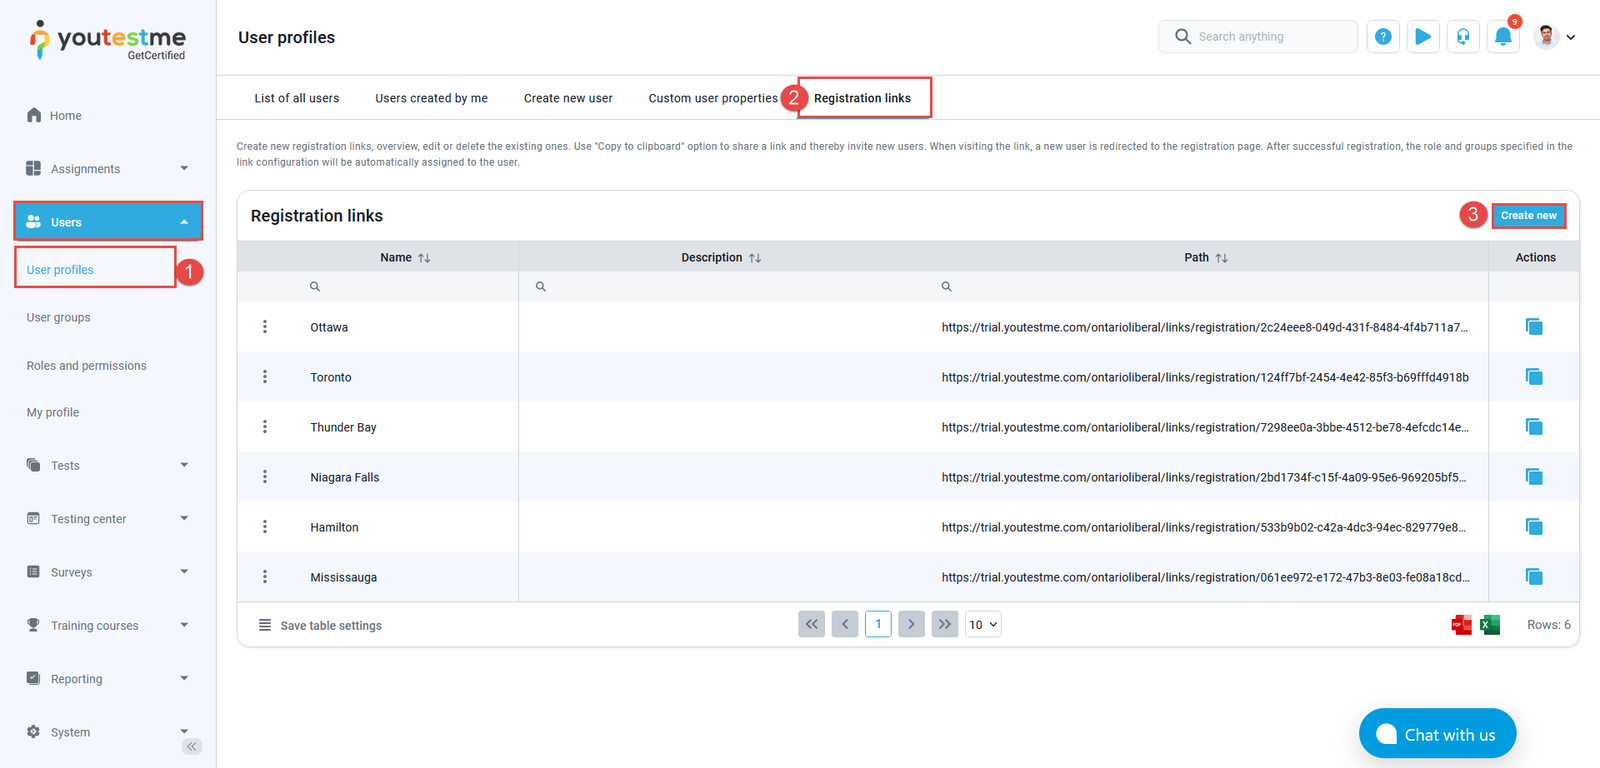Open the help question mark icon
This screenshot has height=768, width=1600.
point(1383,37)
